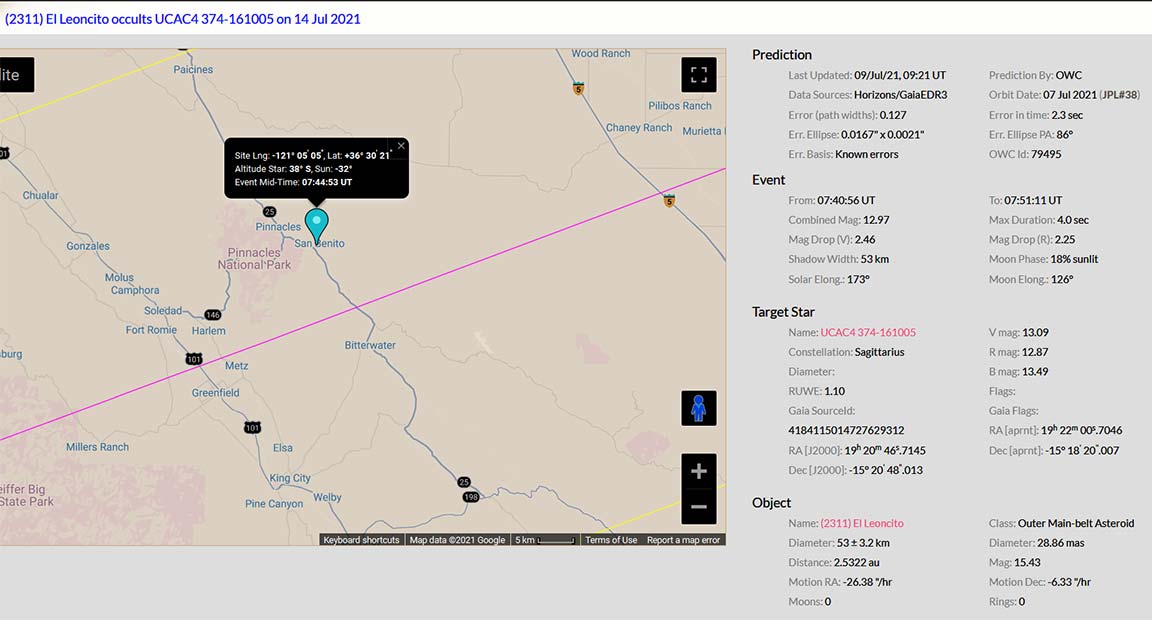Click the Distance 2.5322 au value

pos(857,563)
